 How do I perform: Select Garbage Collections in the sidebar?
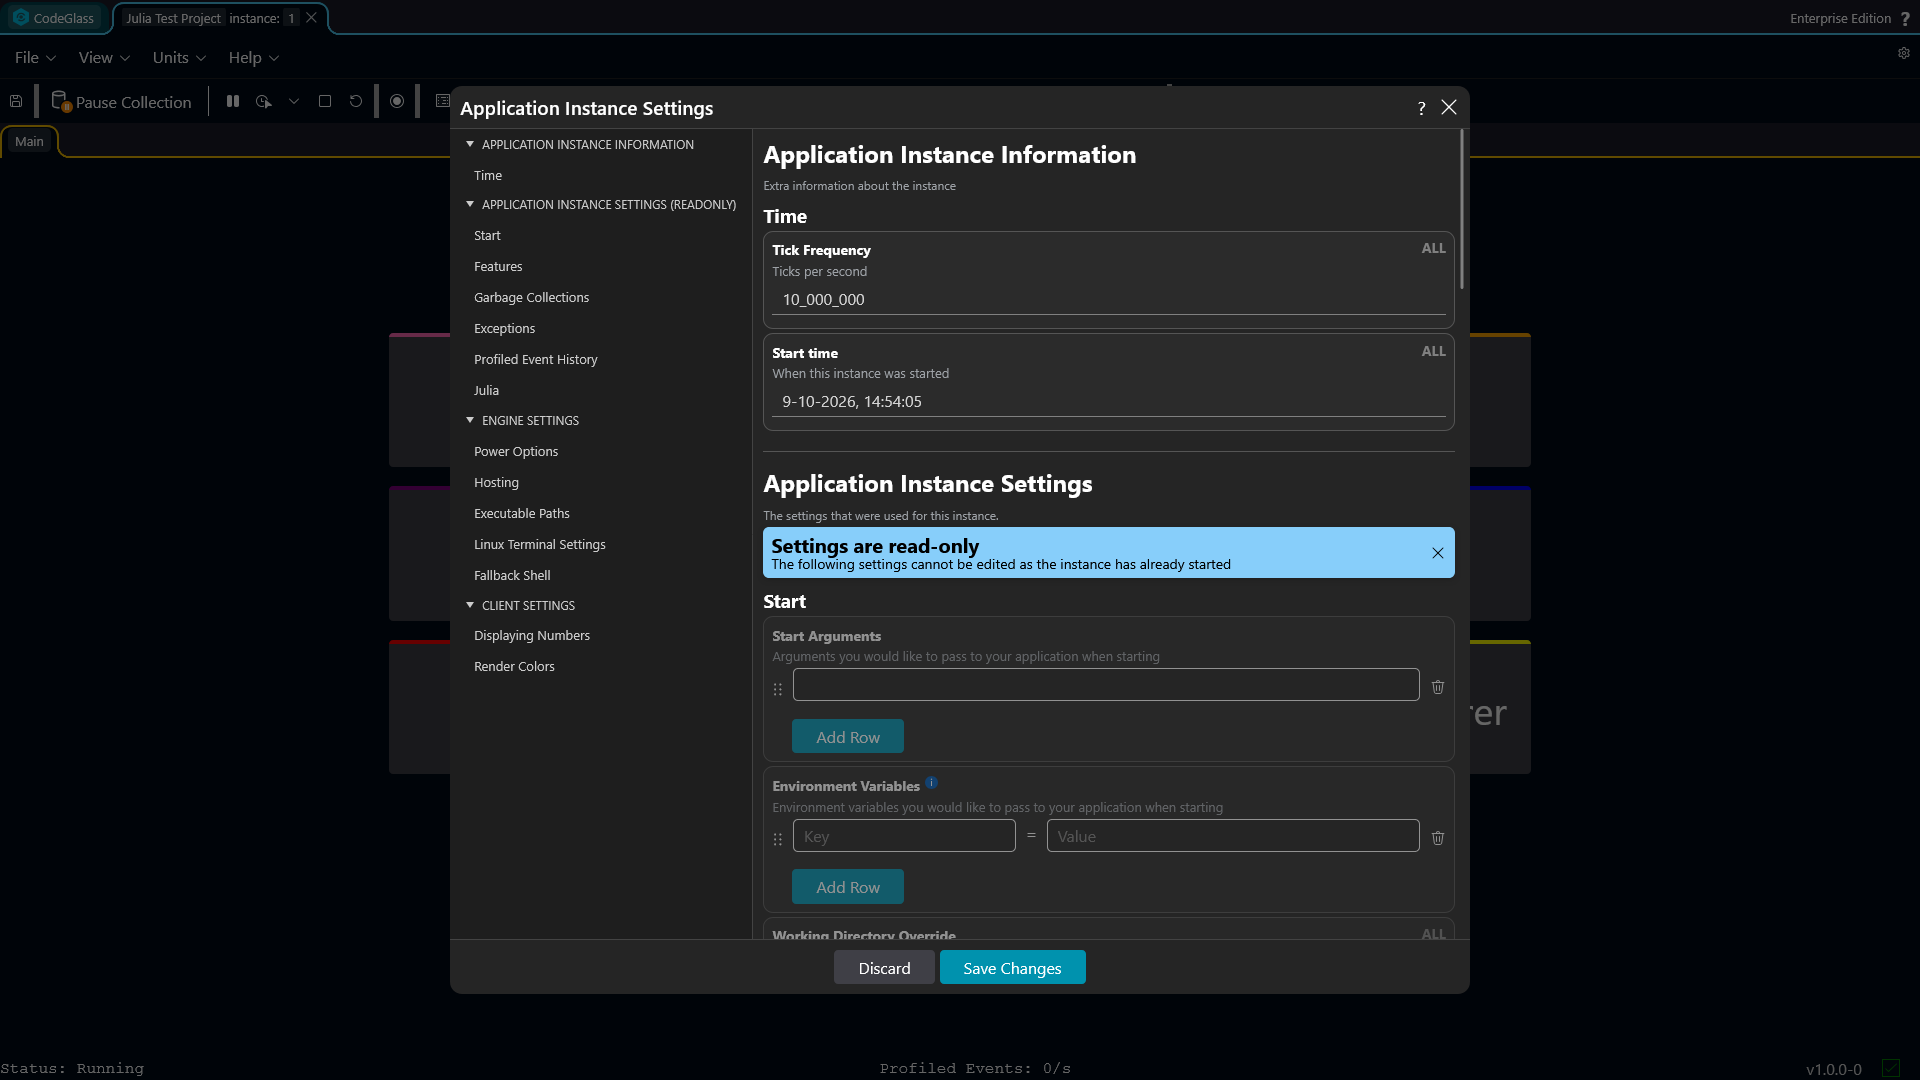531,297
